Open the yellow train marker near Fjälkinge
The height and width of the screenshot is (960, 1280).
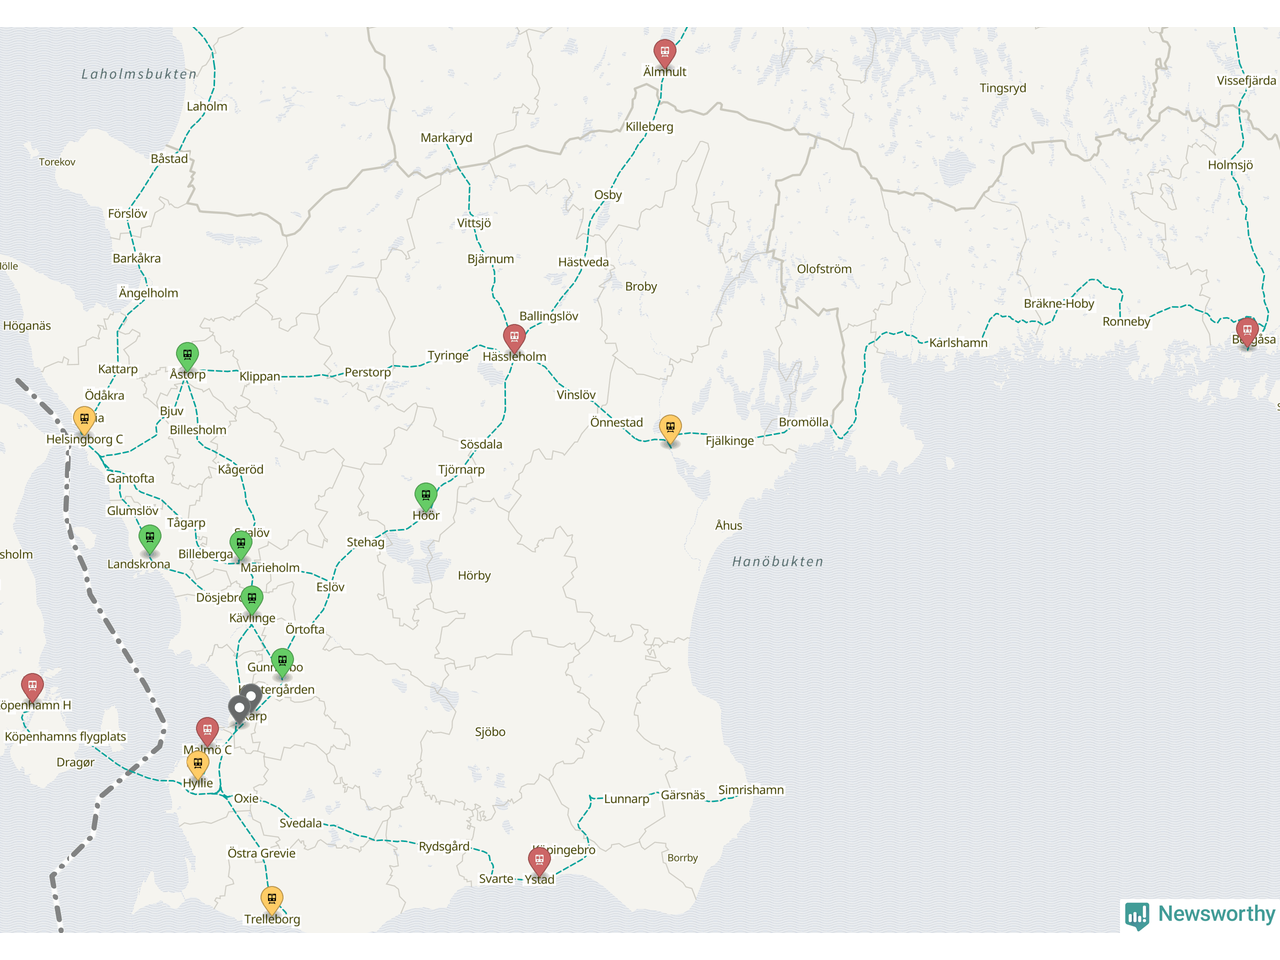tap(671, 429)
